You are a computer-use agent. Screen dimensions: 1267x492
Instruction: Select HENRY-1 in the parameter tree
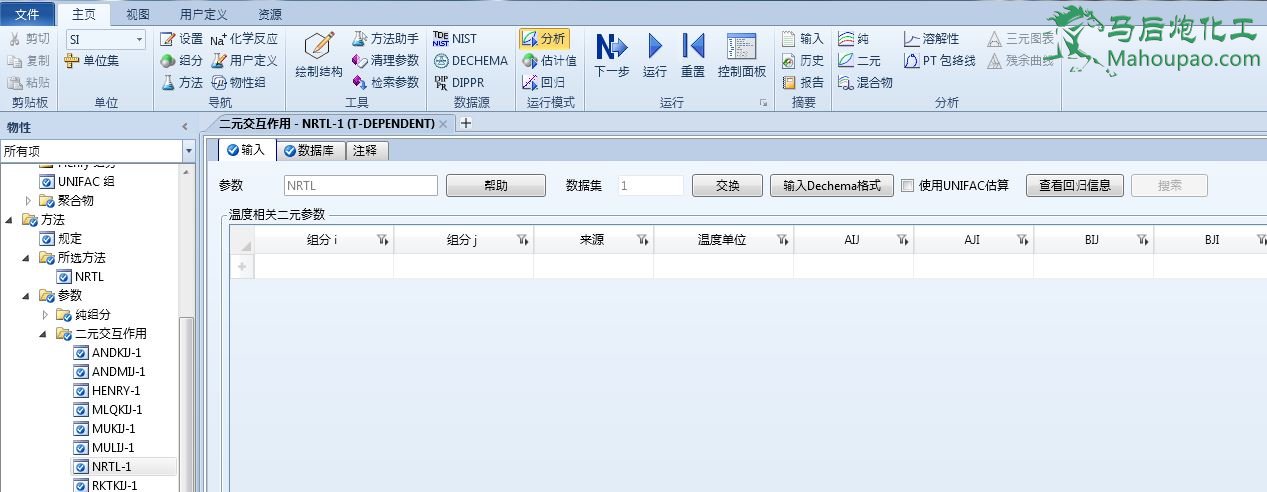[116, 391]
